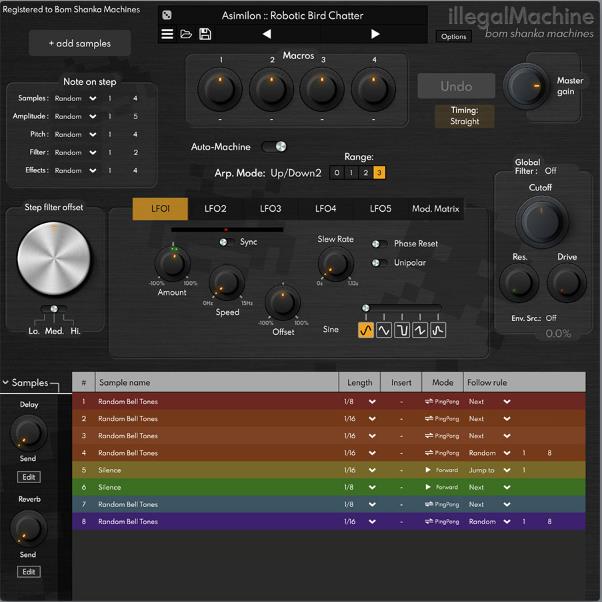Screen dimensions: 602x602
Task: Open the Samples Random dropdown
Action: point(92,99)
